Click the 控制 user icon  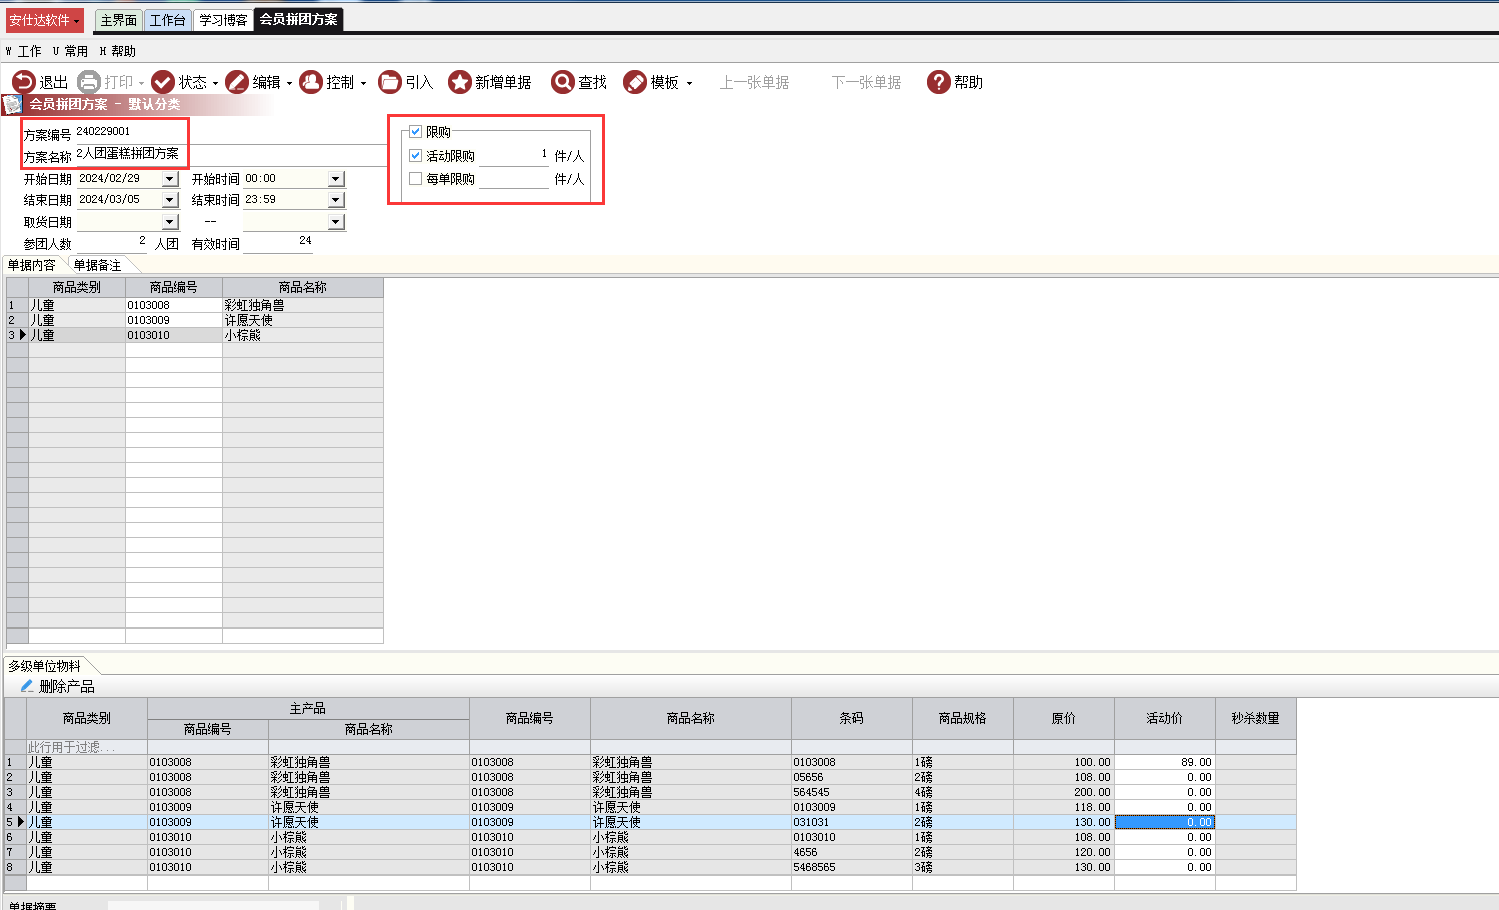311,82
